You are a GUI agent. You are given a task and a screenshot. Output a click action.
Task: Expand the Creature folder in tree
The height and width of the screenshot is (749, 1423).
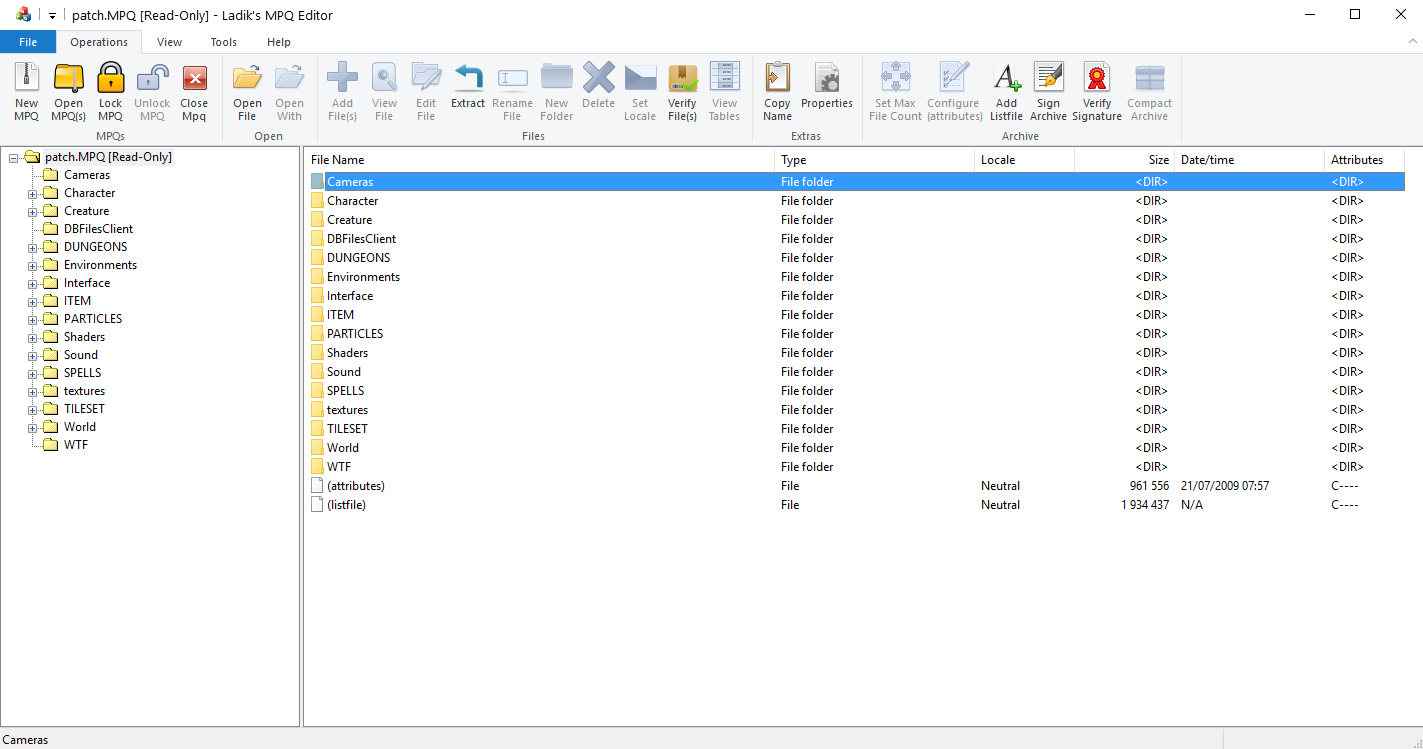click(x=32, y=211)
